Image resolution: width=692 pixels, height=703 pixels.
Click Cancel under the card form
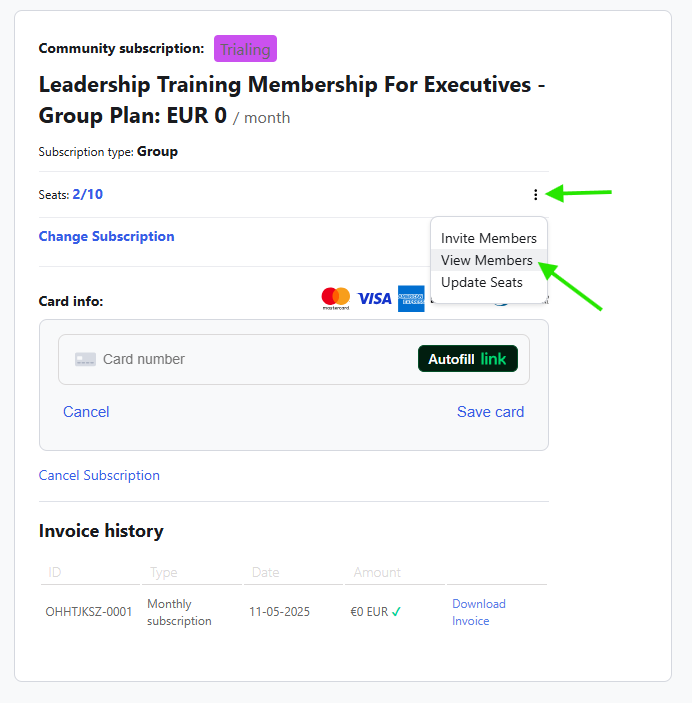[x=86, y=412]
